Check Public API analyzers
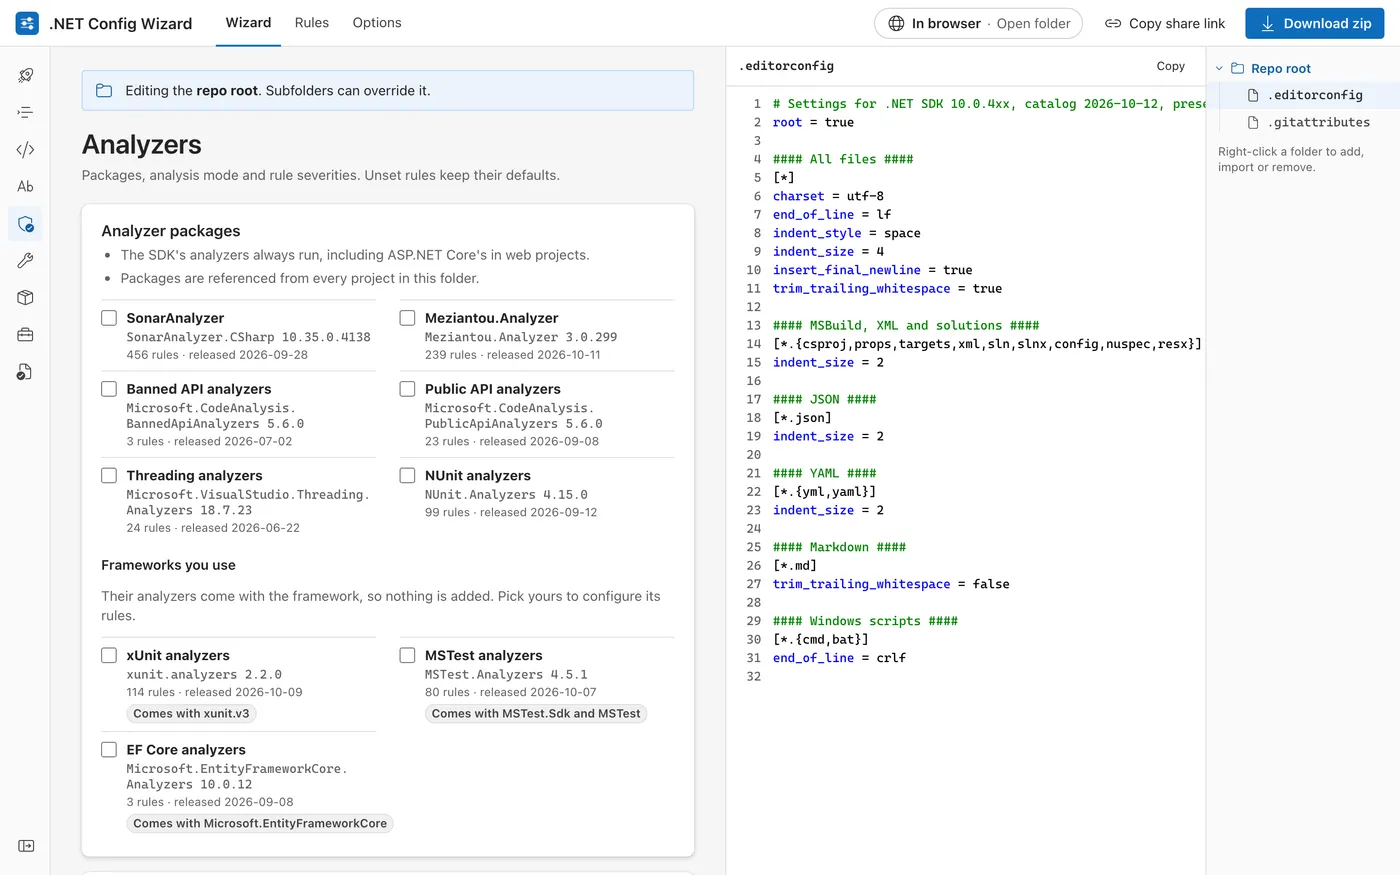The width and height of the screenshot is (1400, 875). pos(407,389)
